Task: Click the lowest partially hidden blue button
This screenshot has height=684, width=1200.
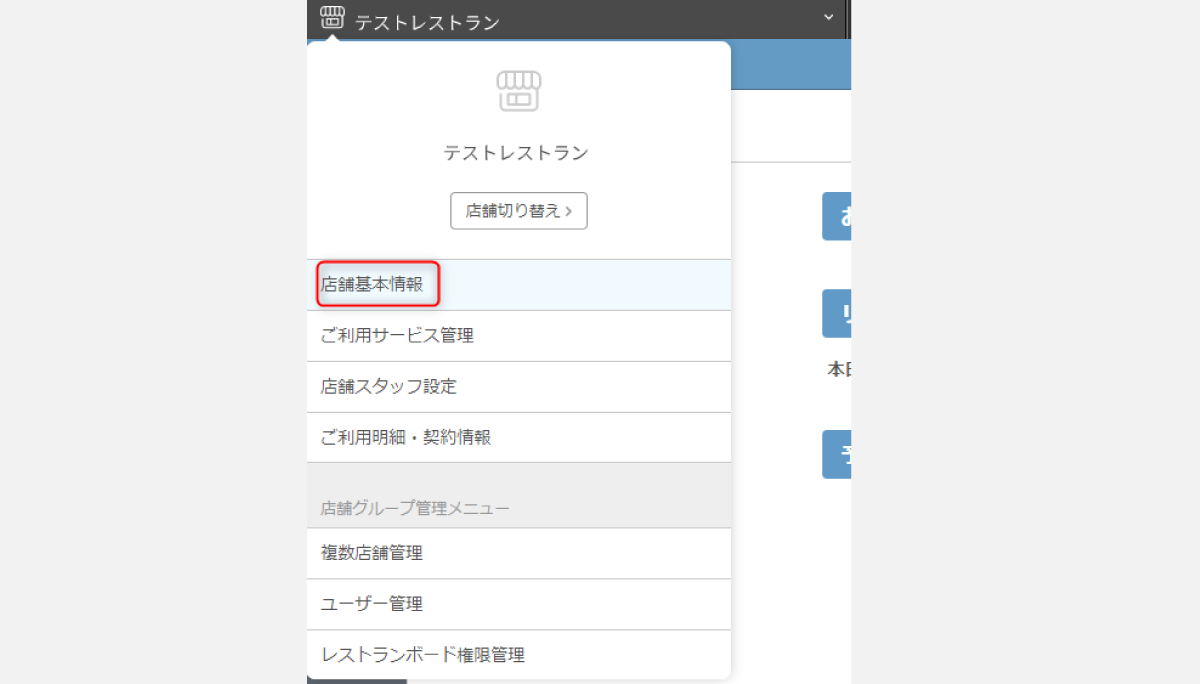Action: point(837,455)
